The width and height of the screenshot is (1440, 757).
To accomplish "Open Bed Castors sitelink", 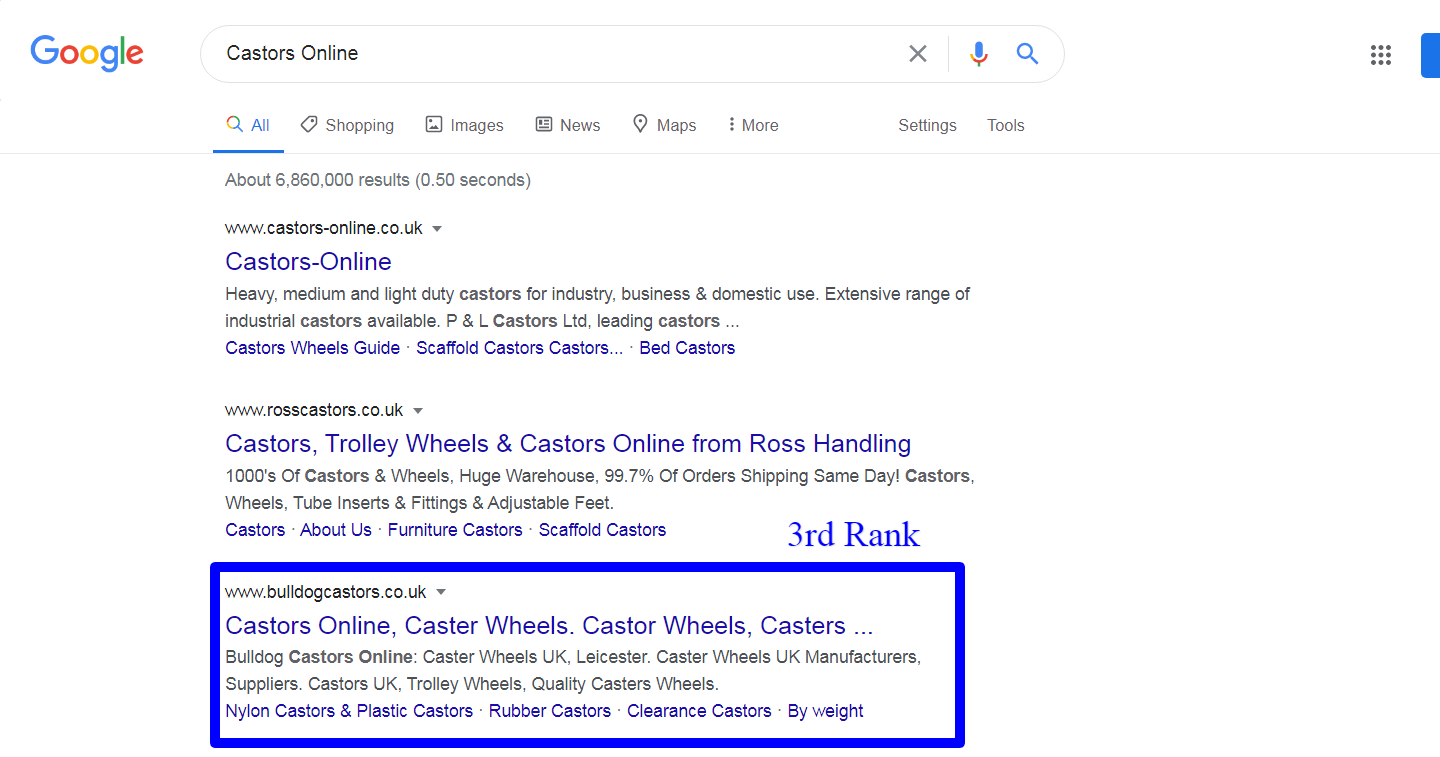I will (x=687, y=348).
